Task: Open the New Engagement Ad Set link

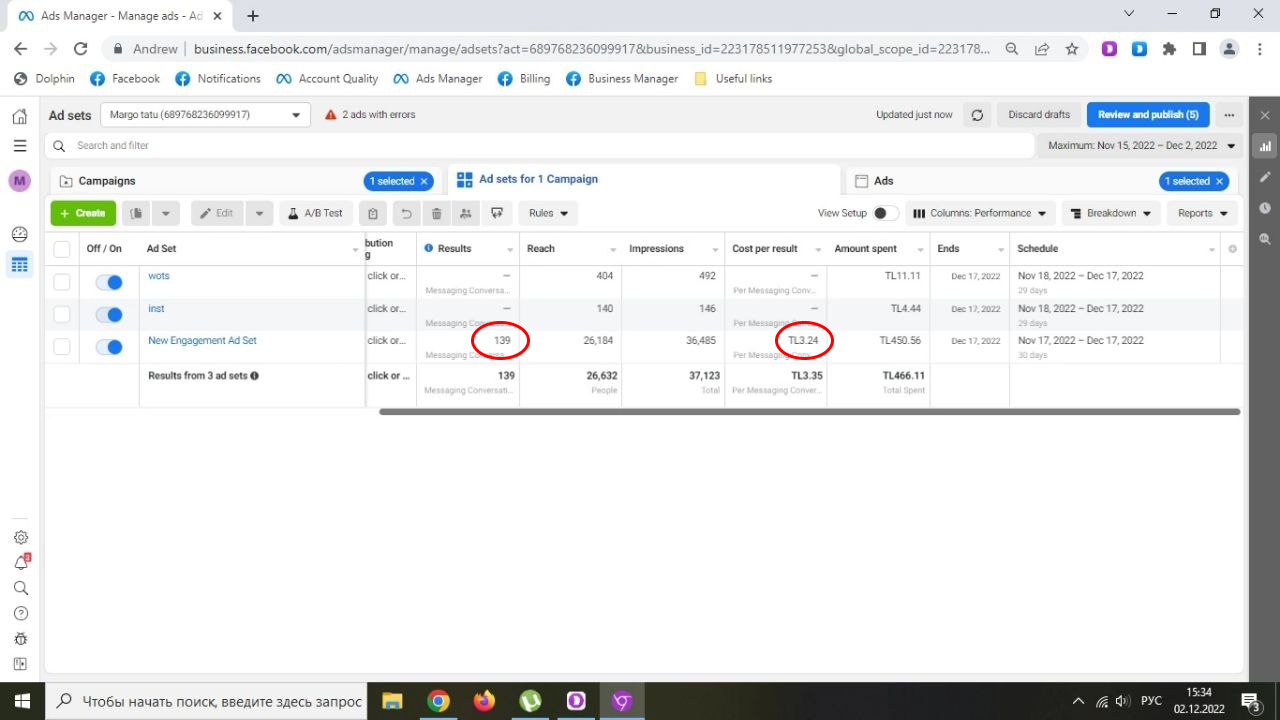Action: (202, 340)
